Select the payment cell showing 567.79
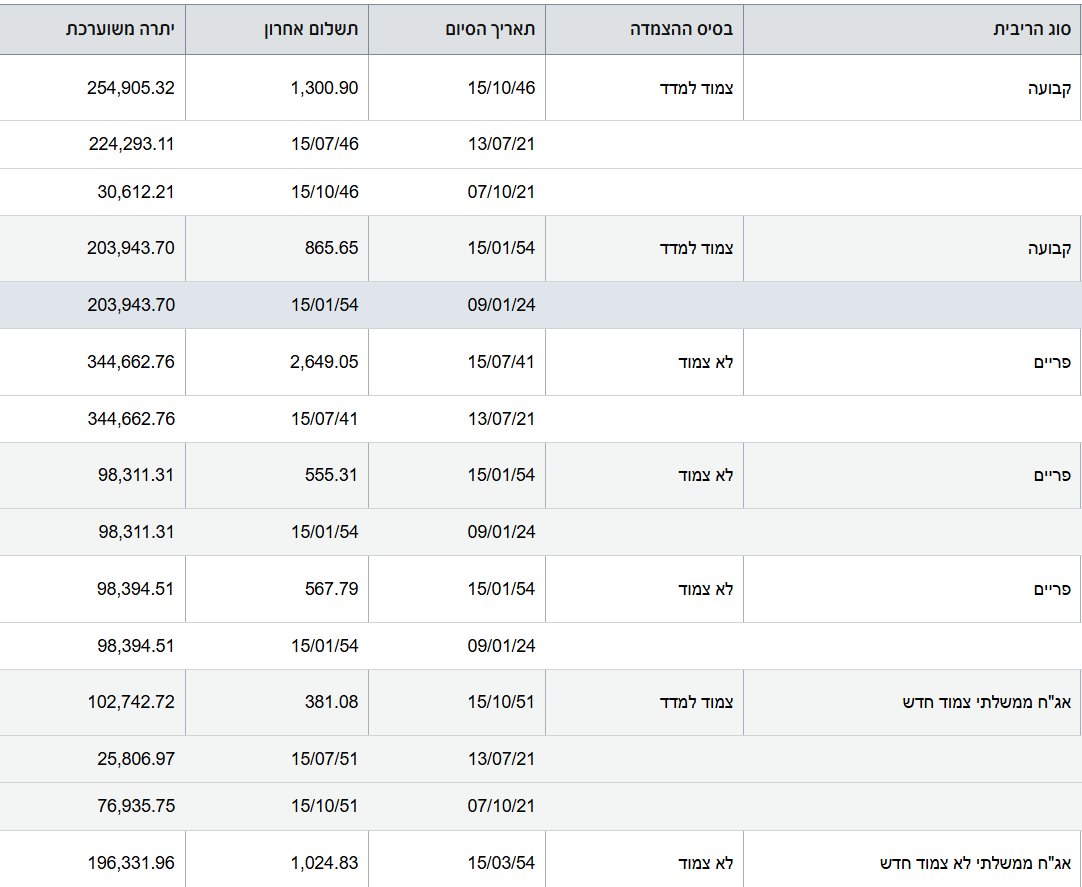This screenshot has height=887, width=1082. tap(333, 589)
